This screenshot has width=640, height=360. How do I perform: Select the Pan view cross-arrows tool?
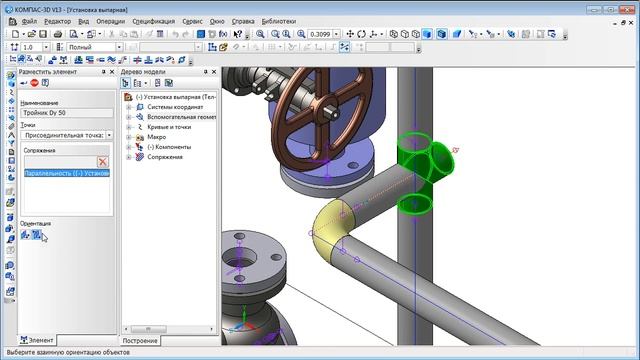coord(350,34)
